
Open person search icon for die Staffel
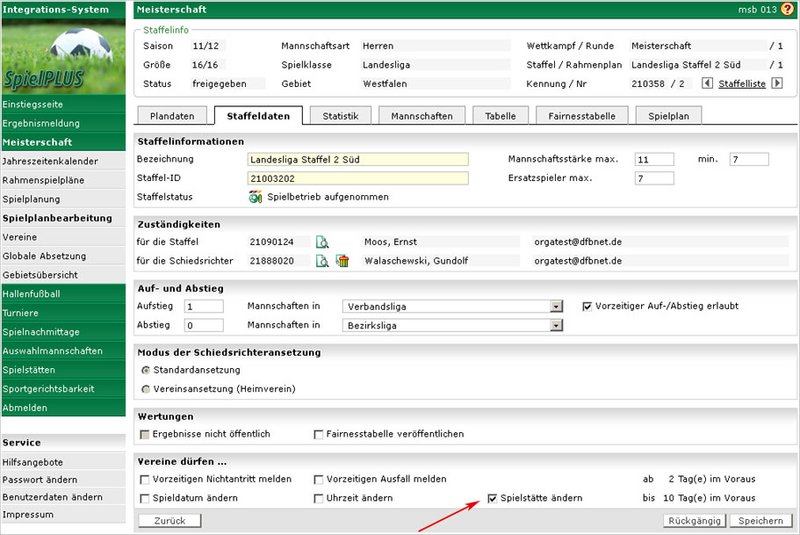click(x=322, y=242)
